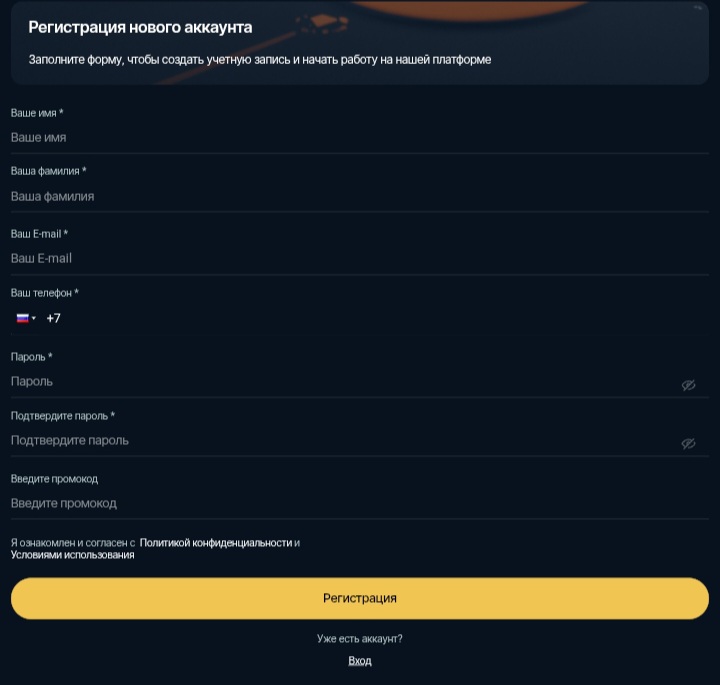This screenshot has width=720, height=685.
Task: Expand the country code dropdown arrow
Action: coord(34,319)
